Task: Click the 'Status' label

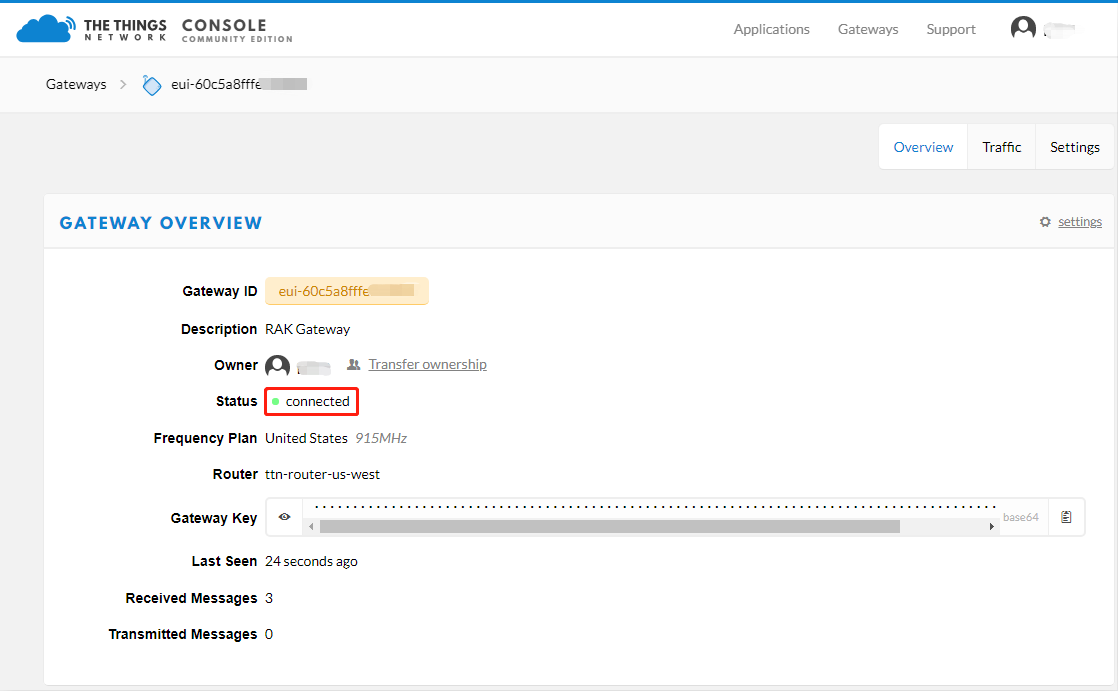Action: (237, 401)
